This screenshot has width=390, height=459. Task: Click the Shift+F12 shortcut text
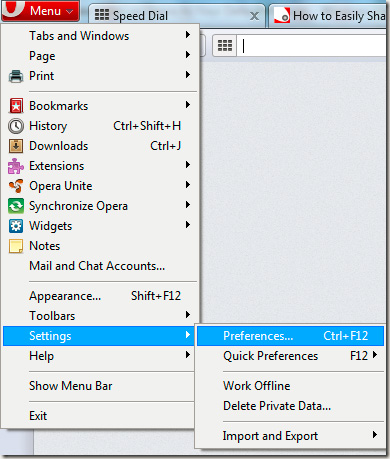pos(156,296)
